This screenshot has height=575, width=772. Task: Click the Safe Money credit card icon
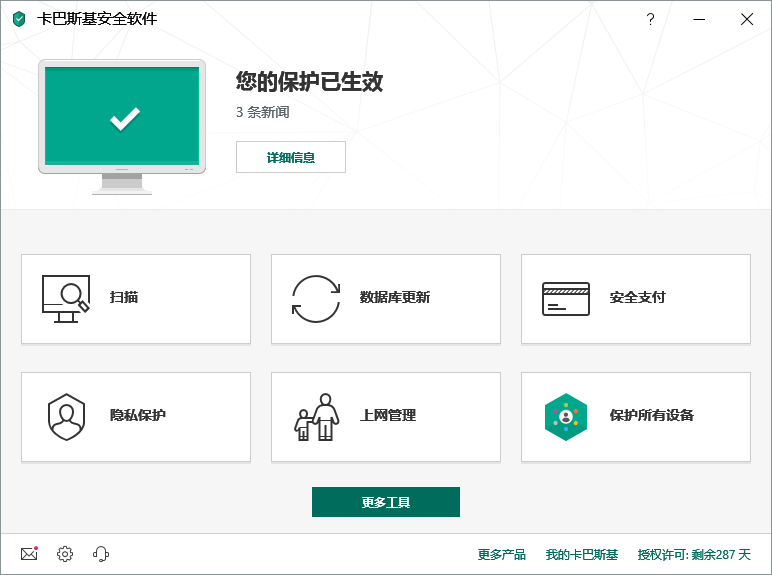tap(566, 298)
